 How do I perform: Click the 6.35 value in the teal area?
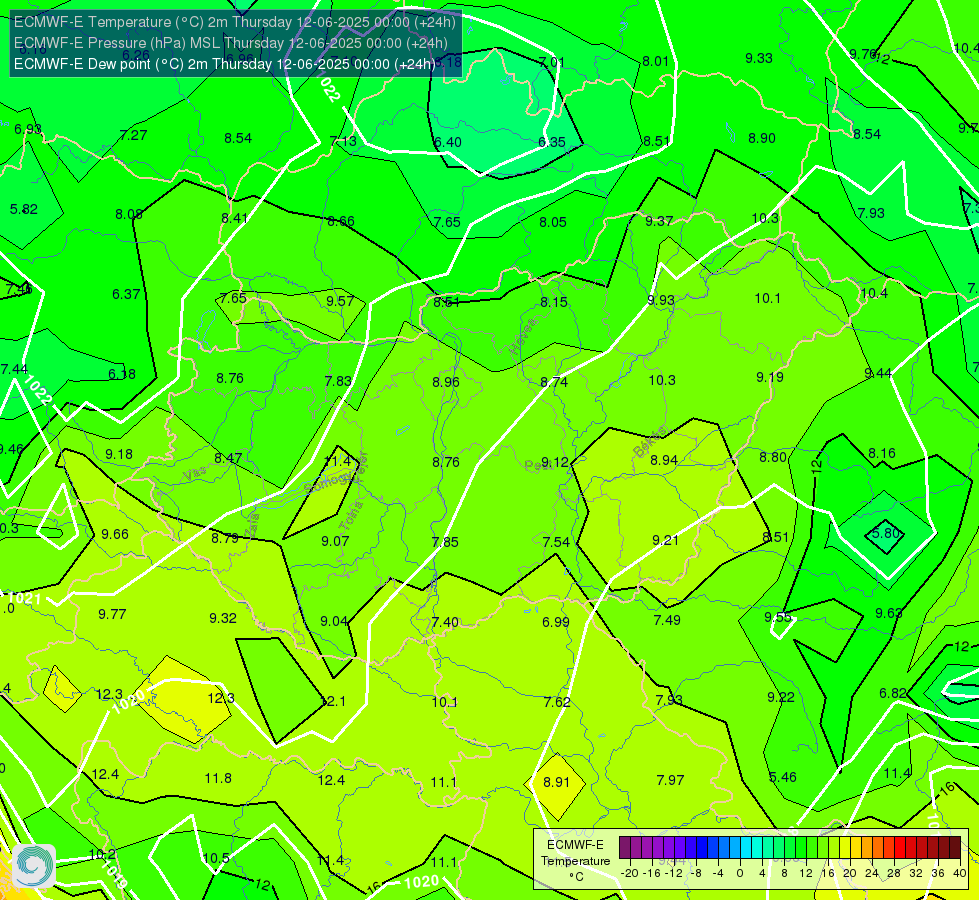point(552,142)
